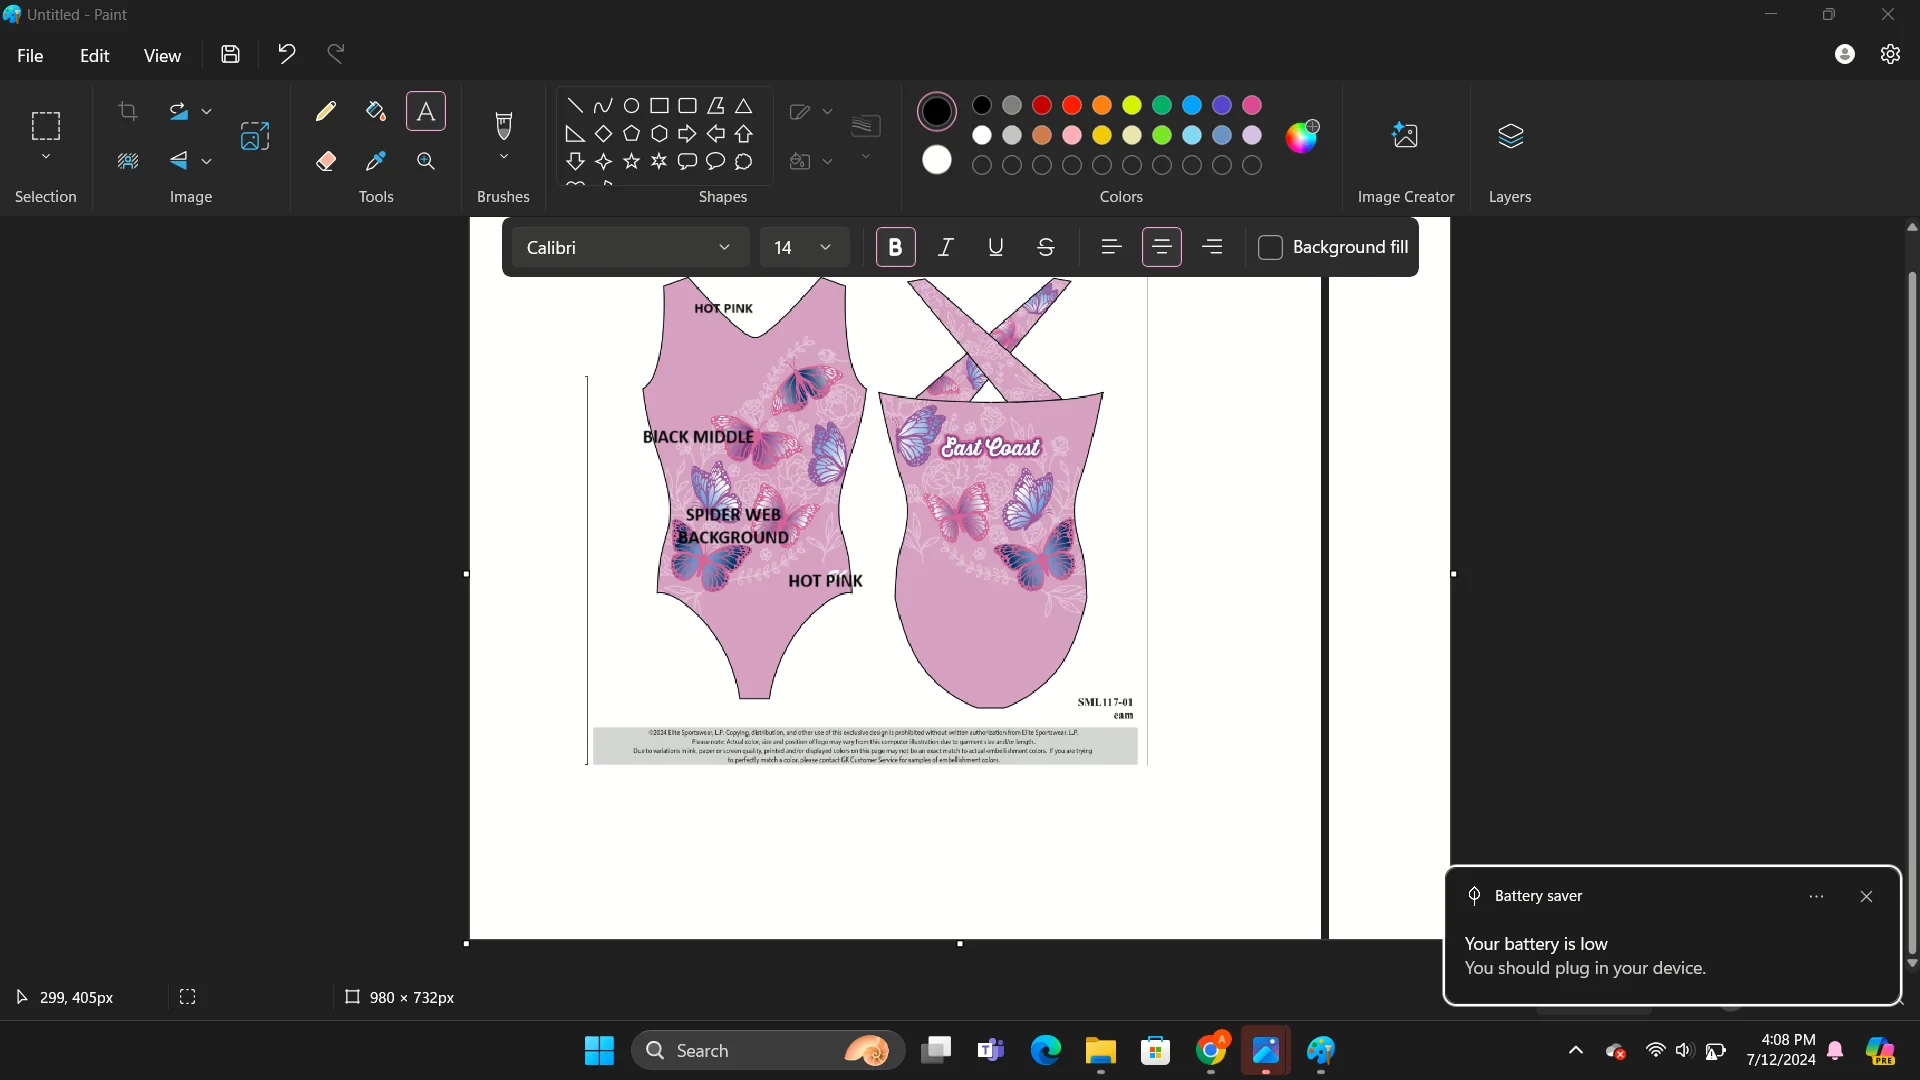Click the Save icon

click(x=231, y=55)
